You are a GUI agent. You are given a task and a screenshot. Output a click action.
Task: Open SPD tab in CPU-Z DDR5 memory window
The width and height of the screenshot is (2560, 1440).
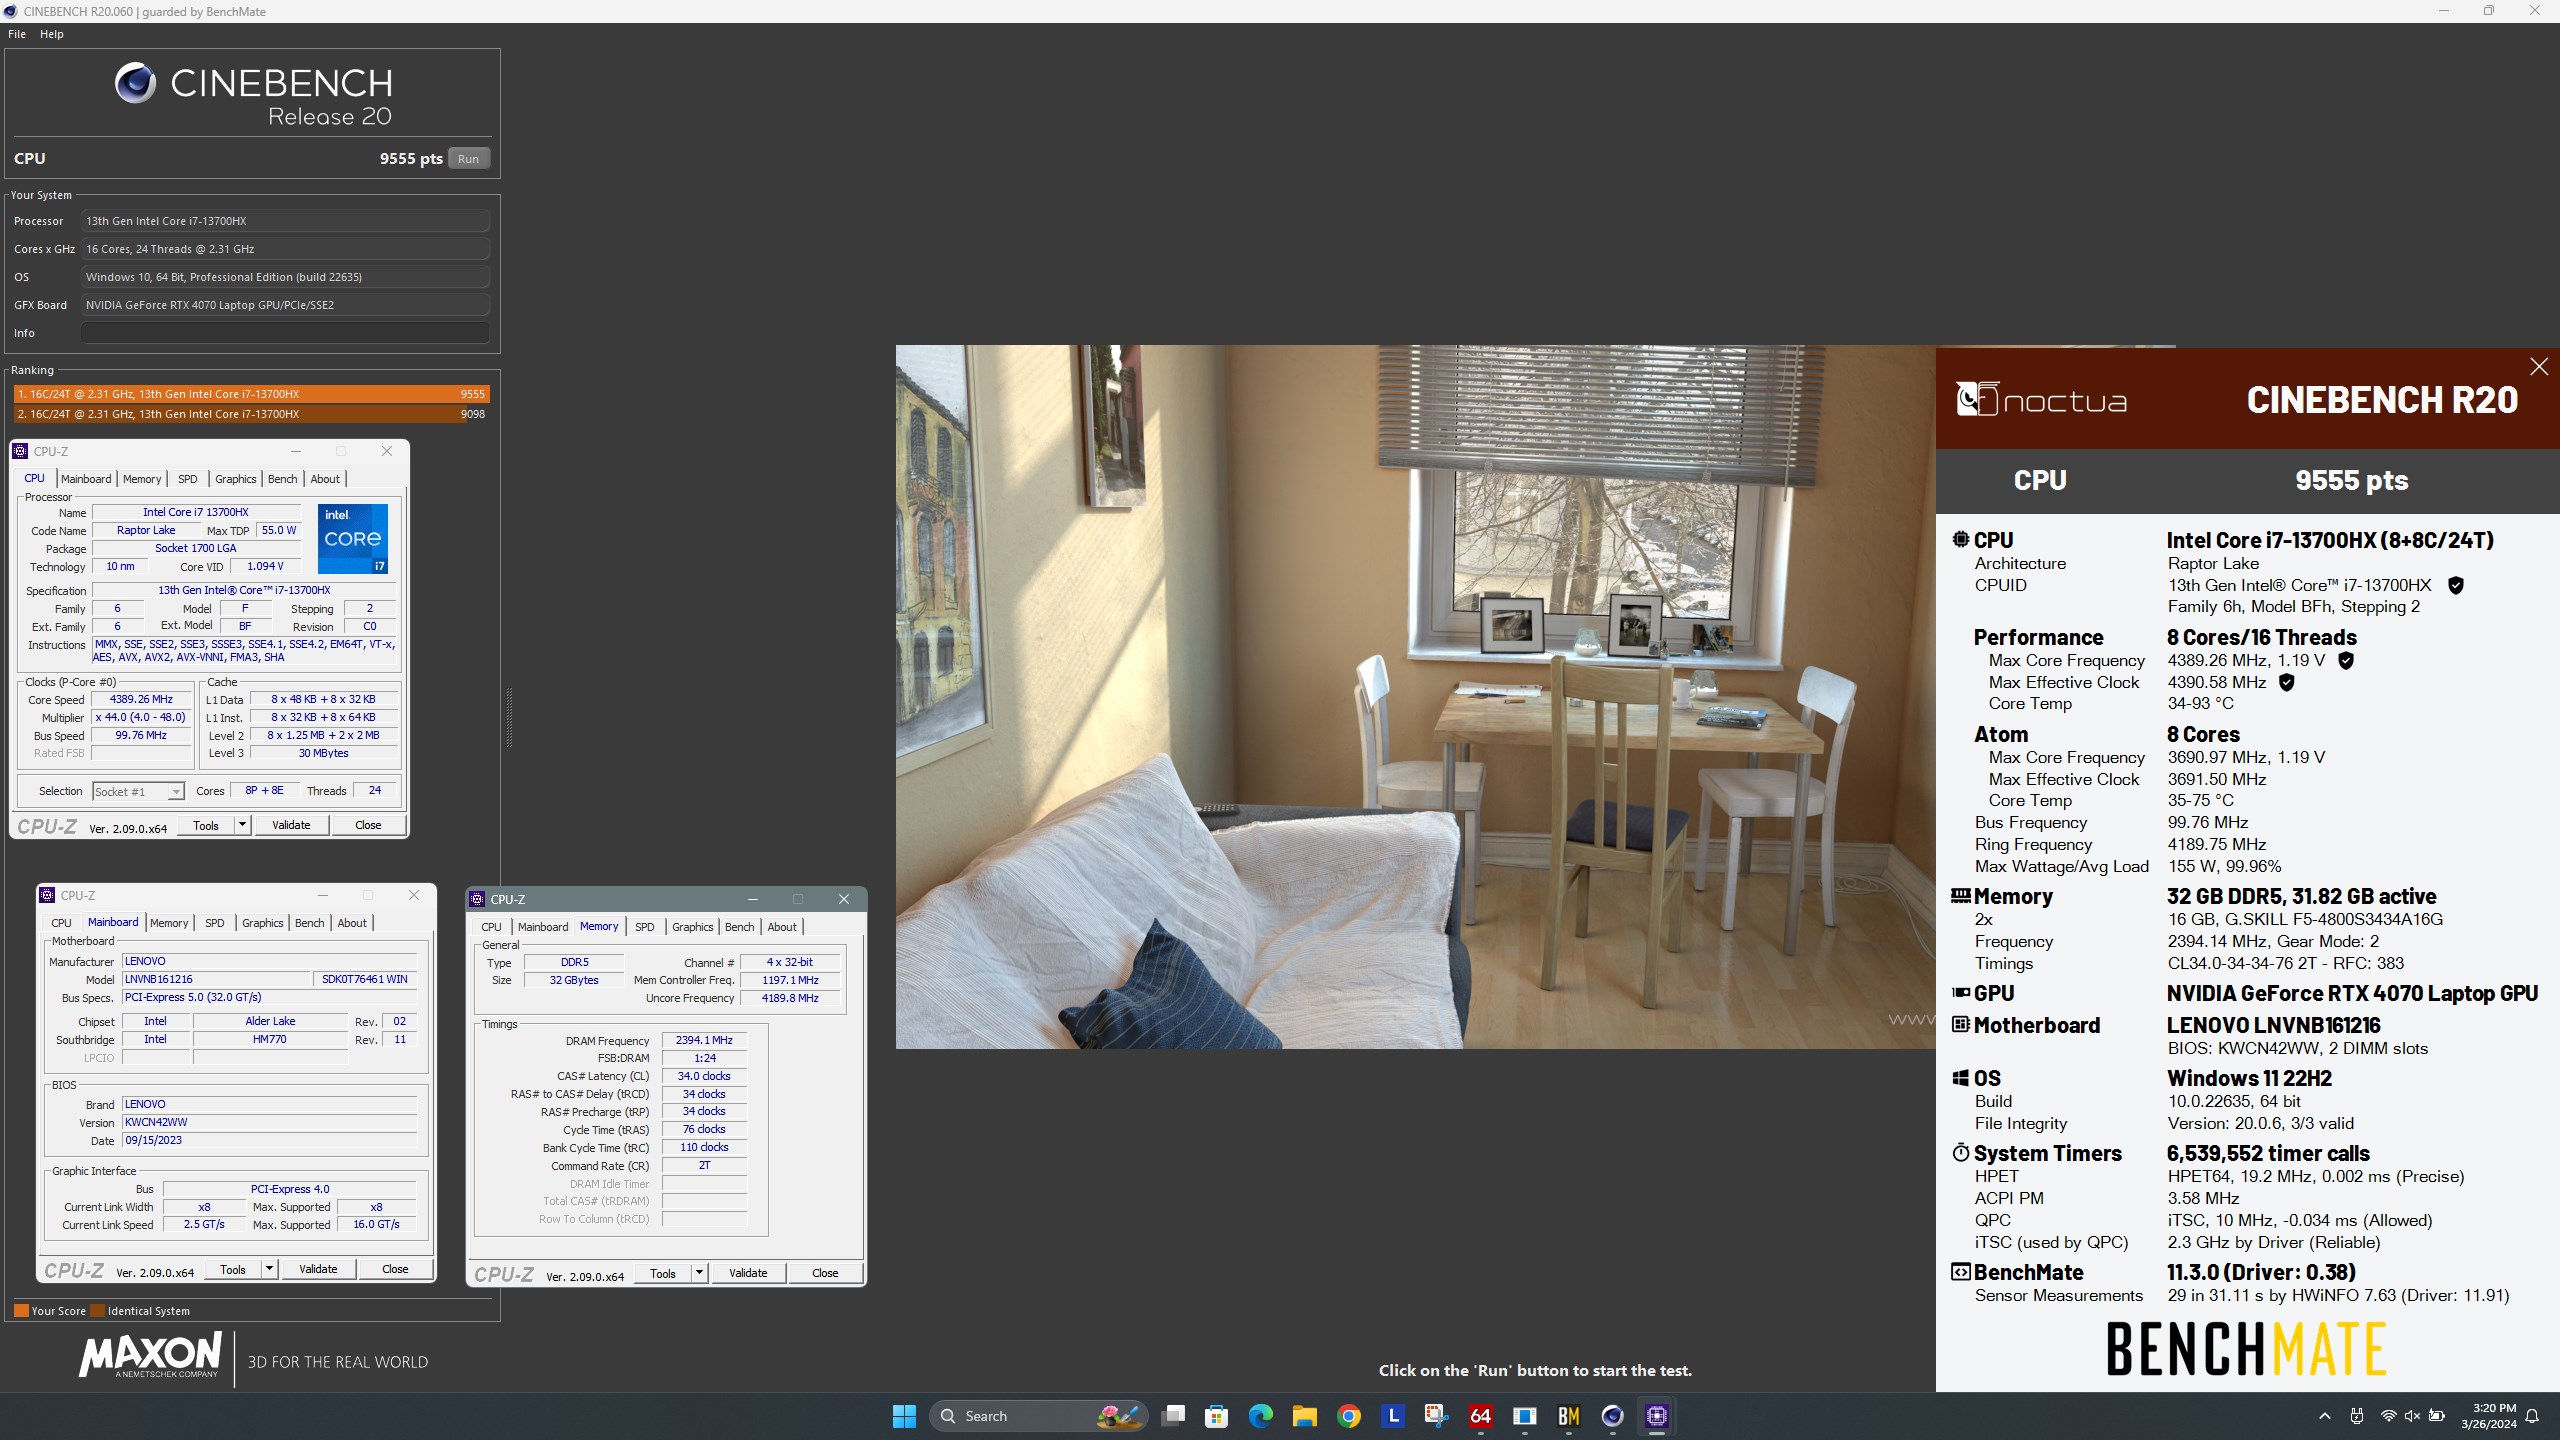(645, 927)
